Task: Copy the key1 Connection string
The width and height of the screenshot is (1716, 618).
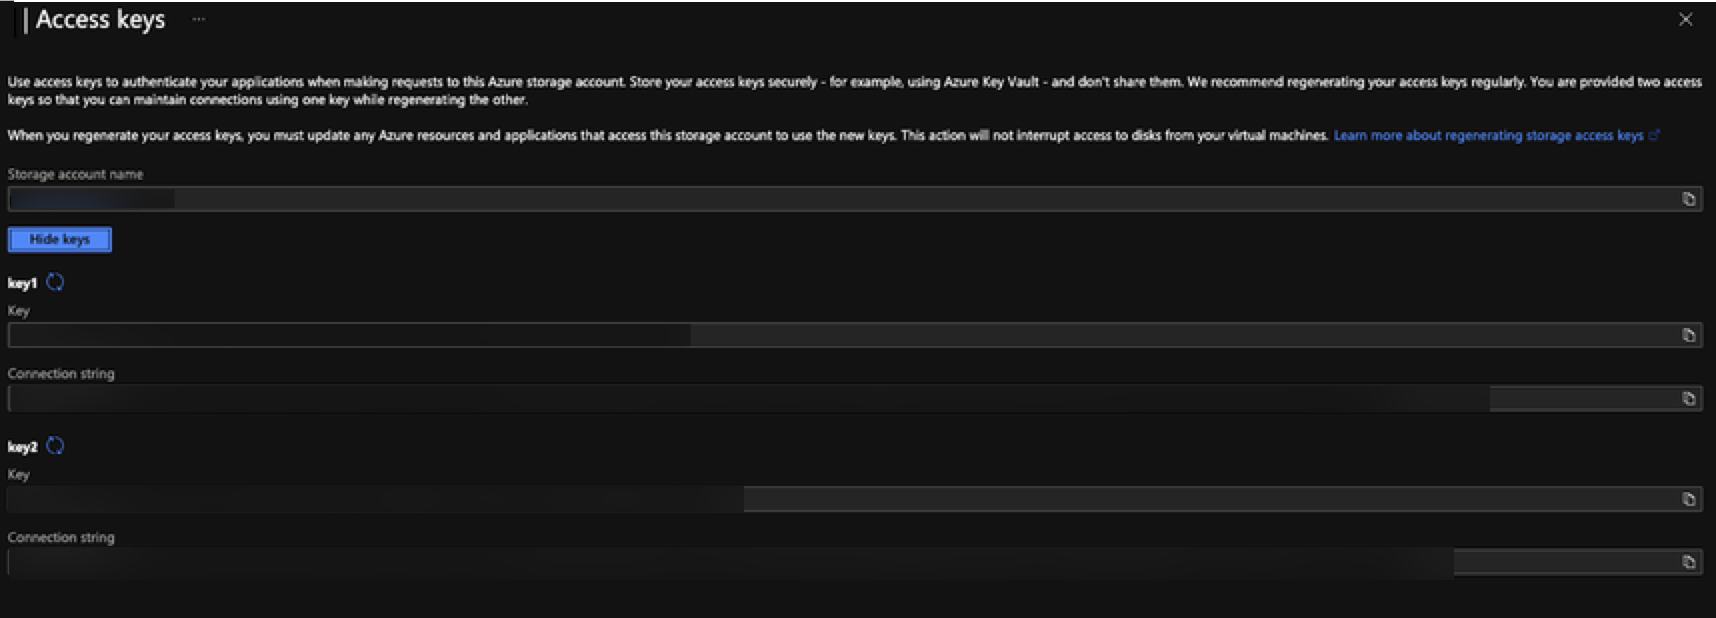Action: pos(1689,398)
